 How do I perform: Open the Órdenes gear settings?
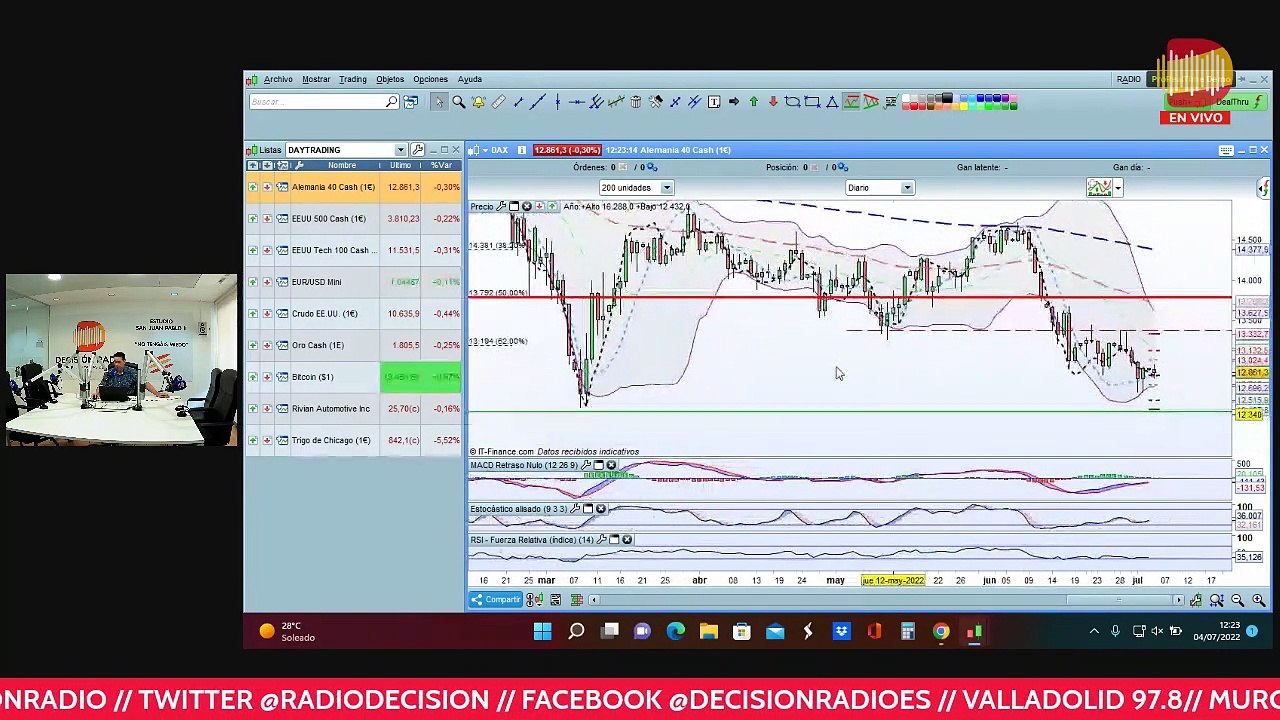(652, 167)
